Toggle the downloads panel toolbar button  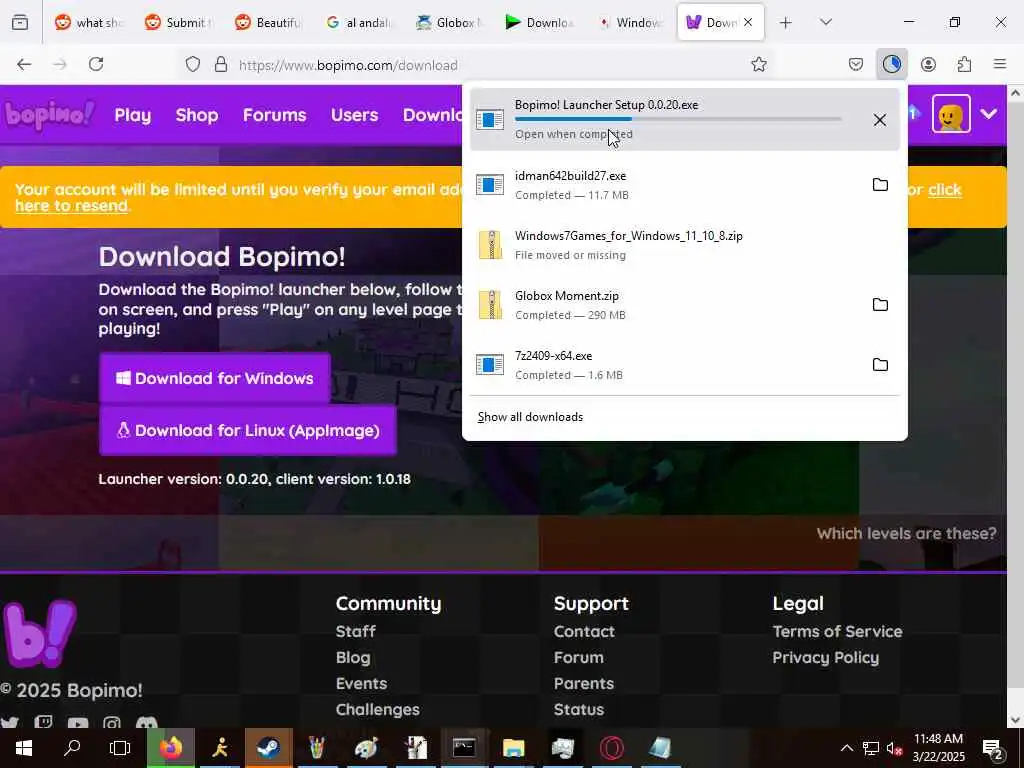point(891,64)
